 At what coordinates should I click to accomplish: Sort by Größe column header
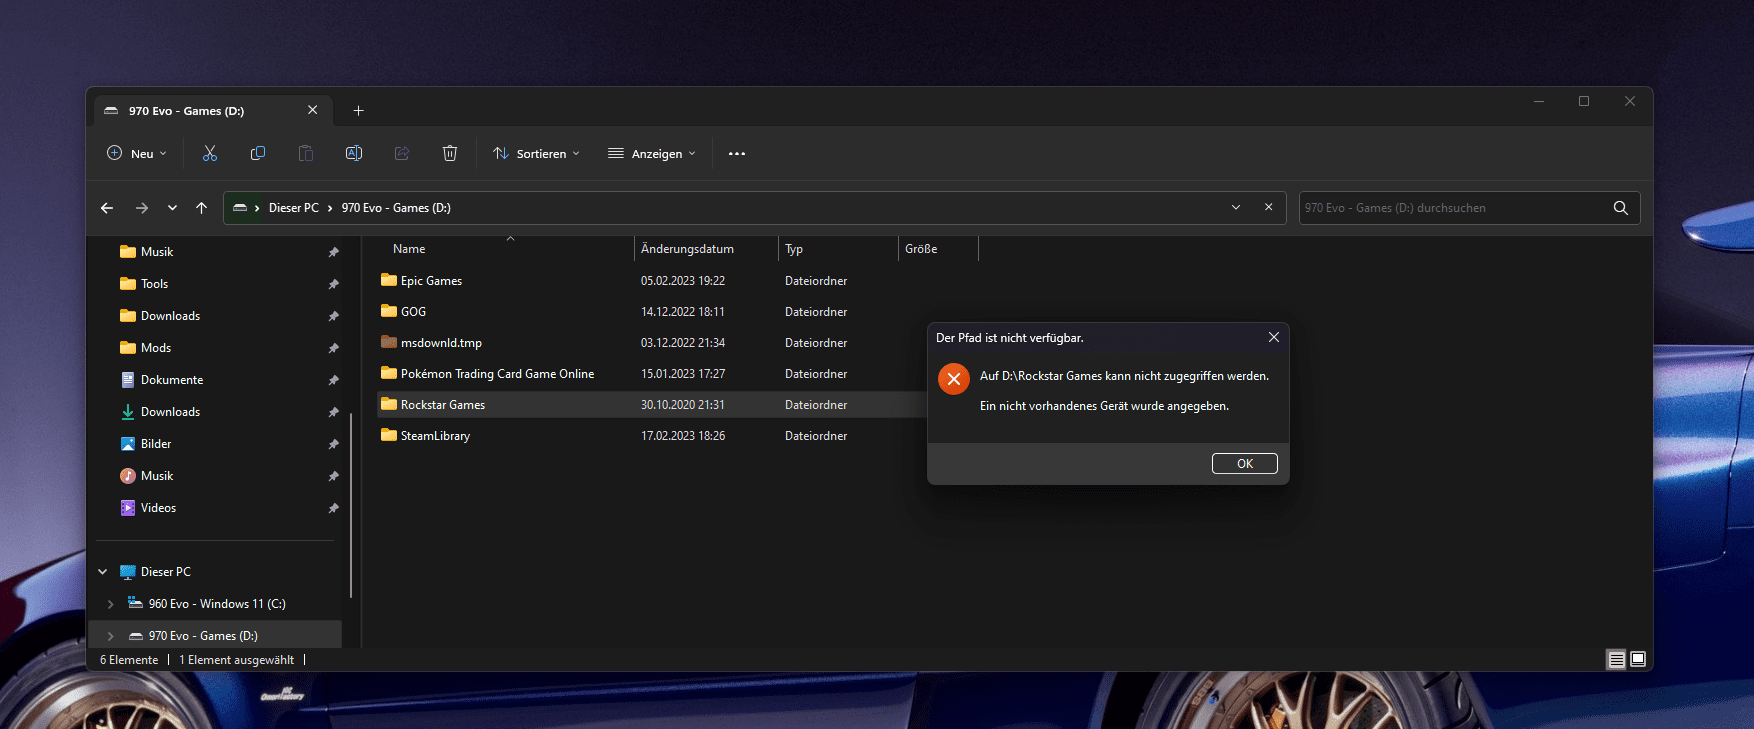click(x=921, y=249)
